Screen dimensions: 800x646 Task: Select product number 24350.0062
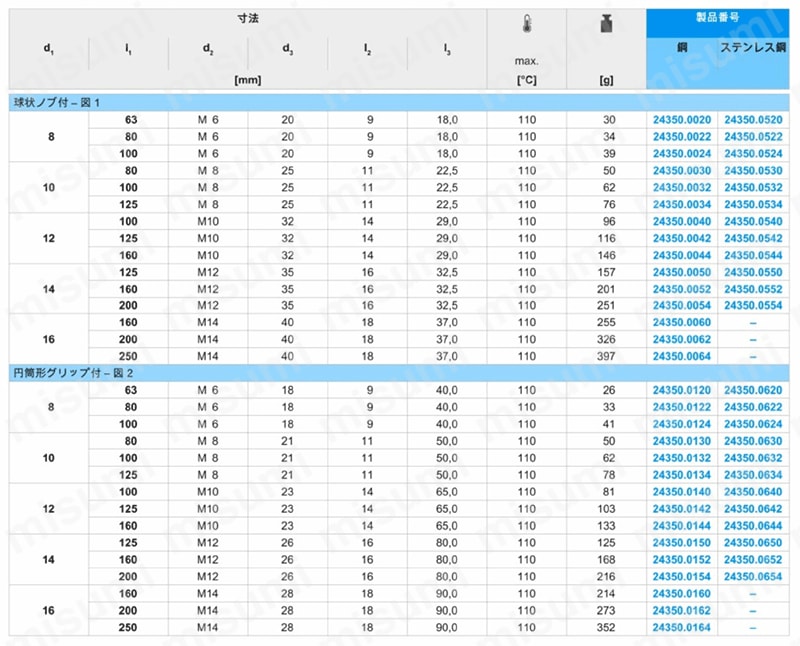click(682, 339)
